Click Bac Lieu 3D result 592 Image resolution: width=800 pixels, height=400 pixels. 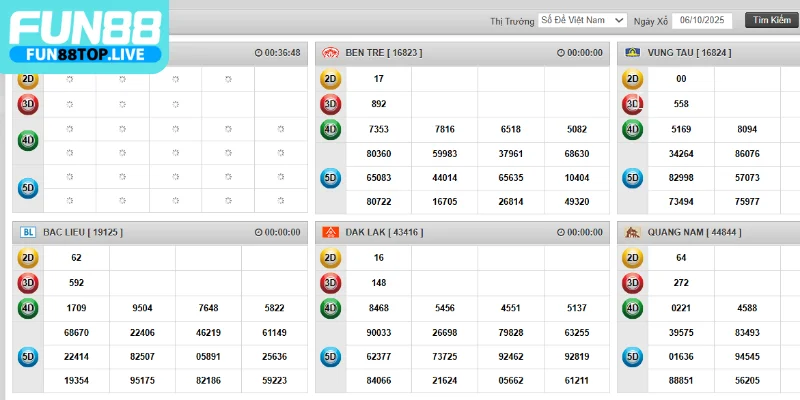pos(77,283)
